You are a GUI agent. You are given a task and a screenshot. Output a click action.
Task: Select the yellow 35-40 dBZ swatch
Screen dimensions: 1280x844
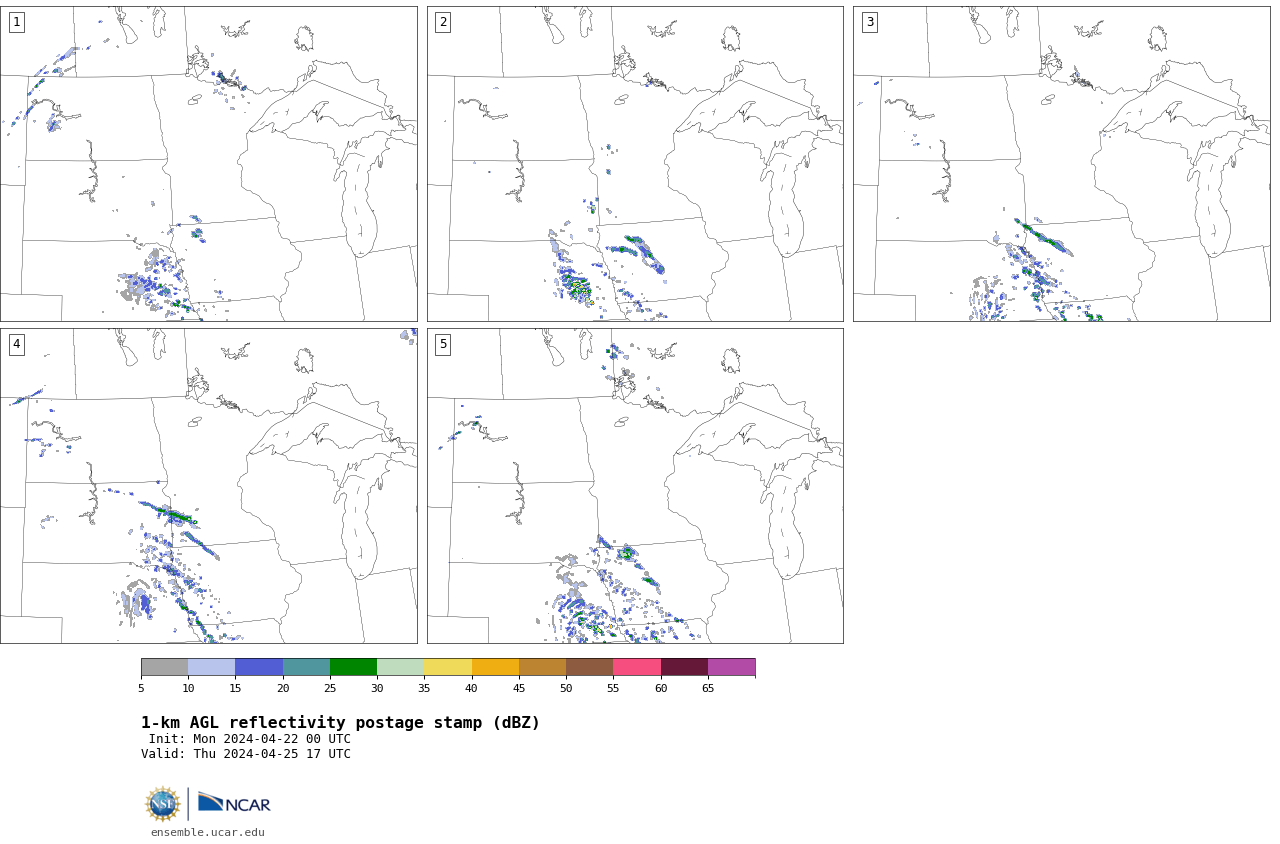pyautogui.click(x=448, y=667)
